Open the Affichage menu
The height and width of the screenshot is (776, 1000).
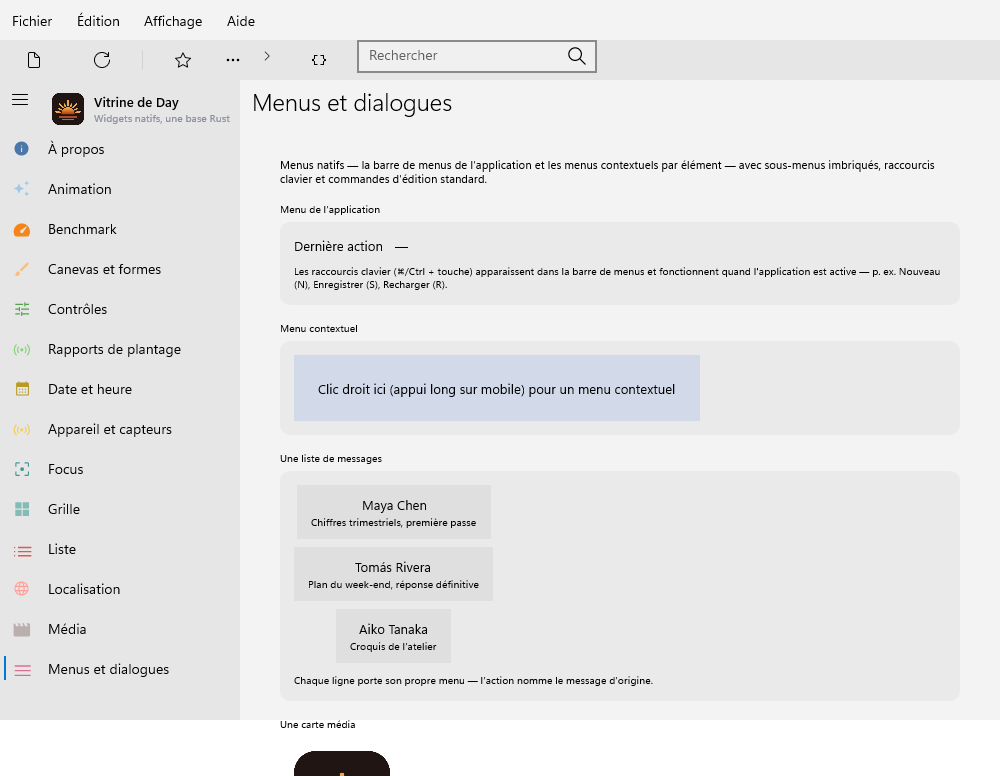point(173,21)
